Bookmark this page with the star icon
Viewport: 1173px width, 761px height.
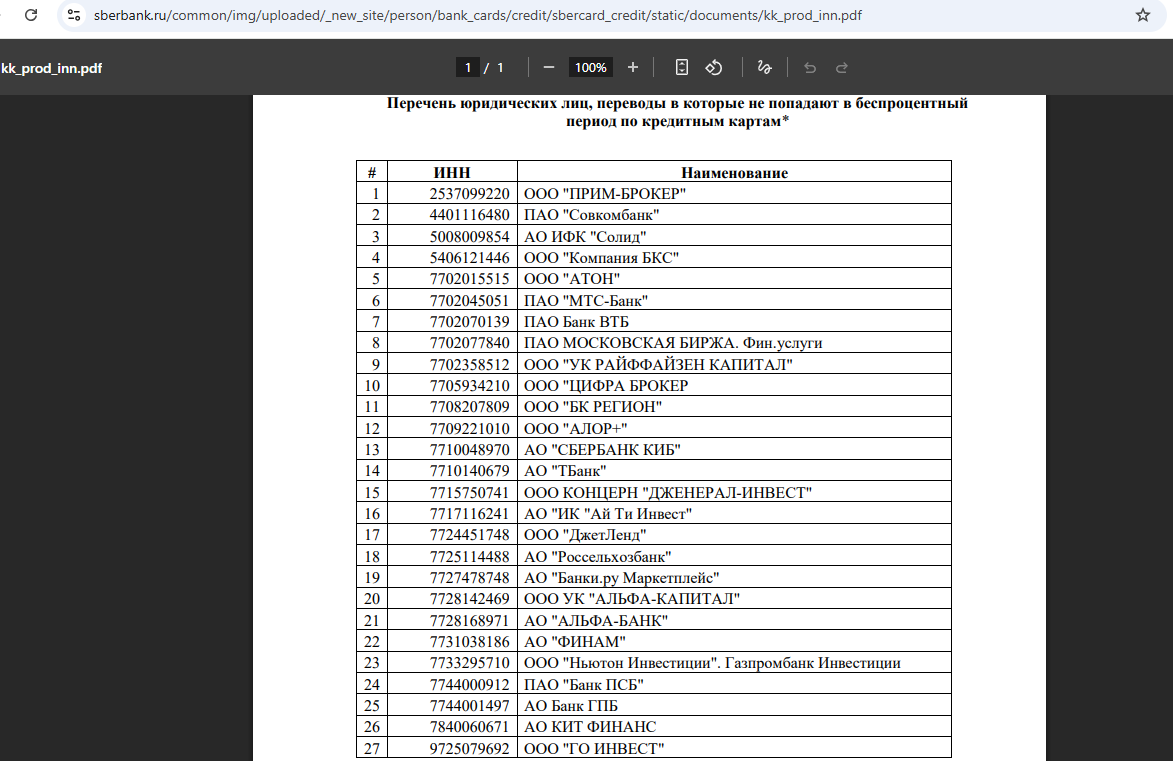pos(1143,16)
